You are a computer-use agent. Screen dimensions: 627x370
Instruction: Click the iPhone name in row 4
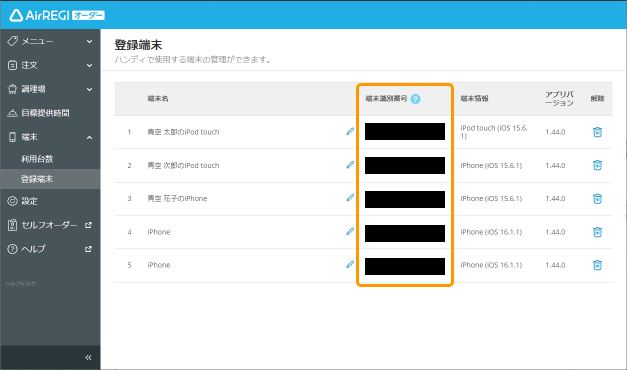[x=159, y=232]
